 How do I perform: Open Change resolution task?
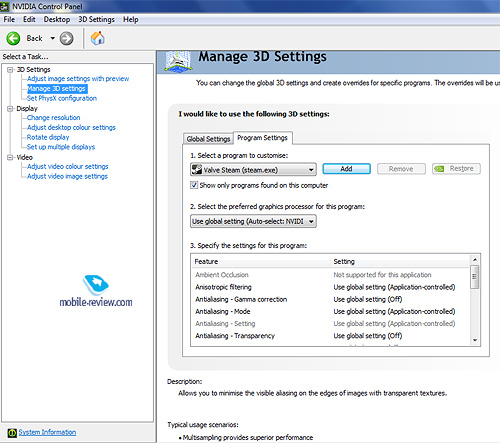tap(53, 118)
